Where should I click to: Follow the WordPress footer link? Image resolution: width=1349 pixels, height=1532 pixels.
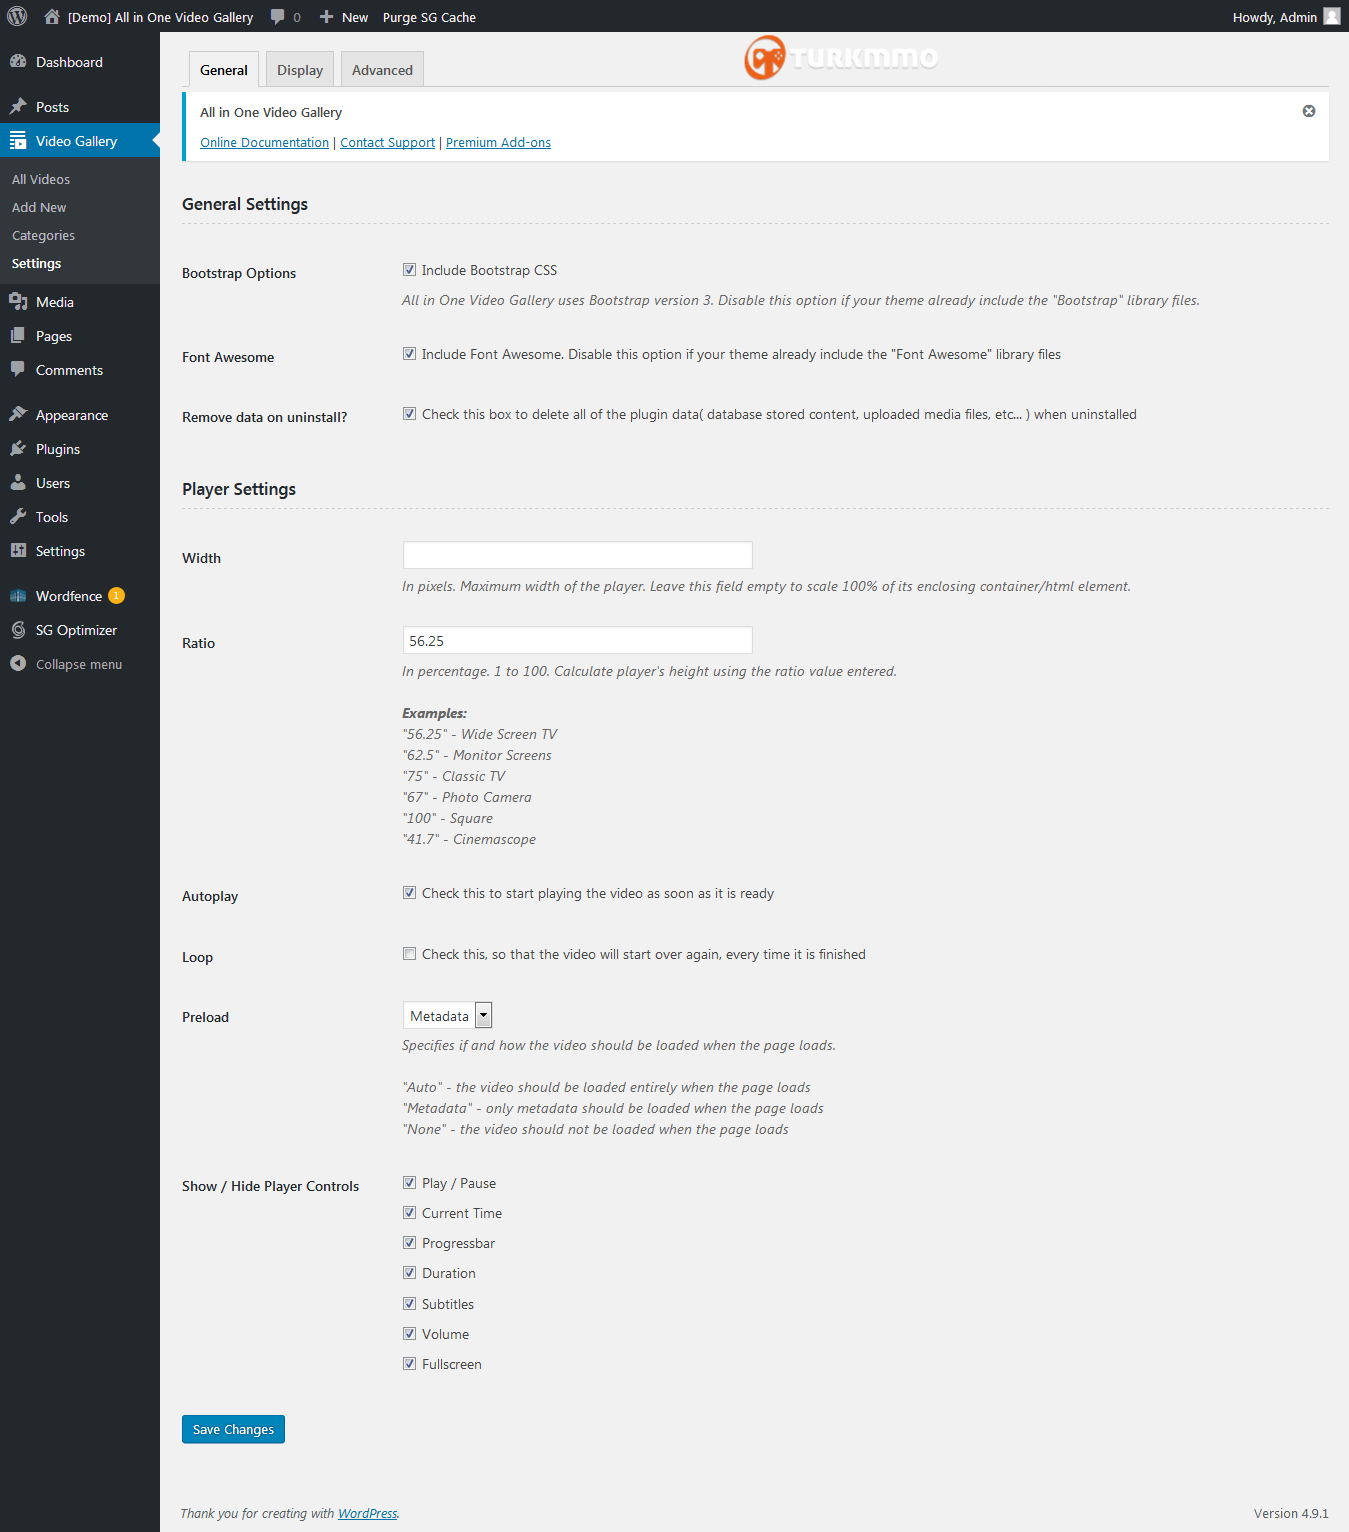tap(367, 1513)
